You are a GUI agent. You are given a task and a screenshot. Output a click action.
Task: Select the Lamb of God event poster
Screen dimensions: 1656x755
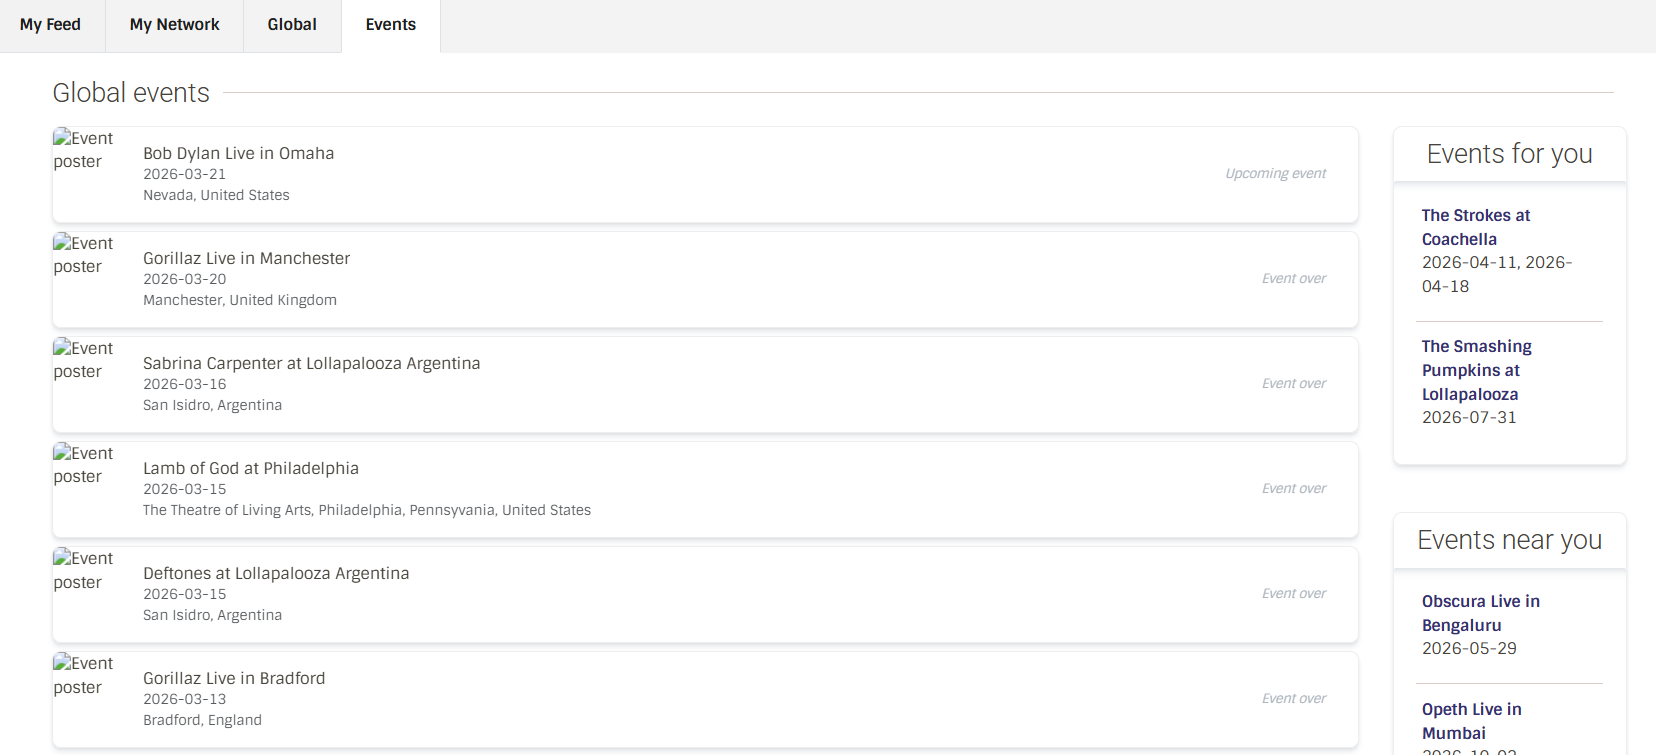pyautogui.click(x=84, y=465)
